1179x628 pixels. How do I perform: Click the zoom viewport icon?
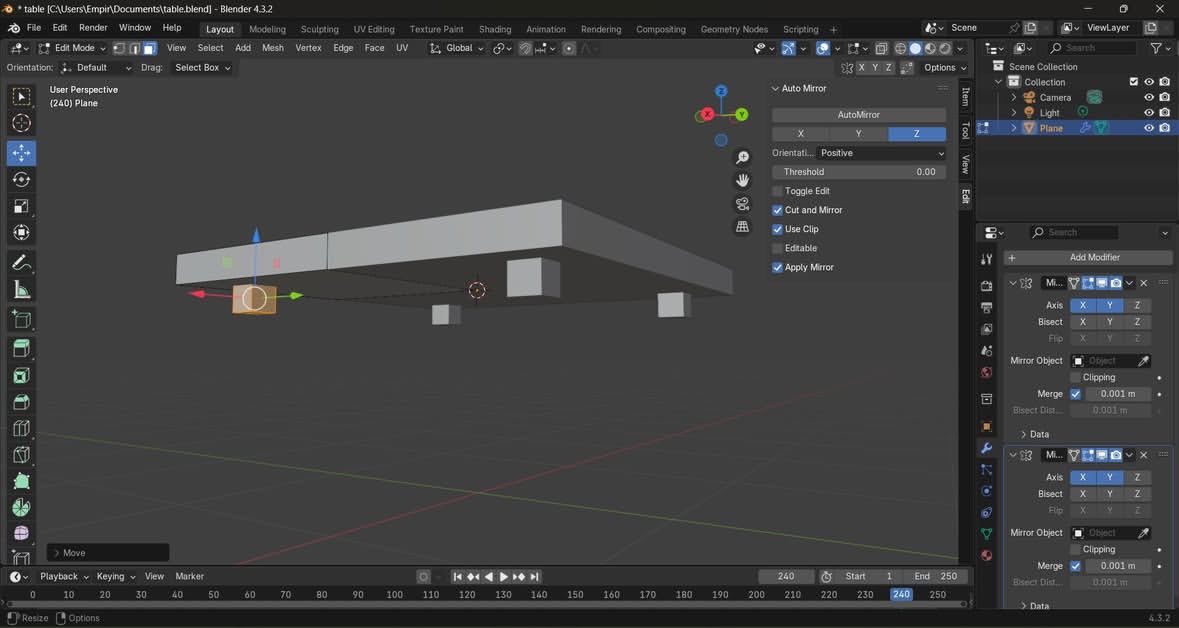[x=742, y=157]
